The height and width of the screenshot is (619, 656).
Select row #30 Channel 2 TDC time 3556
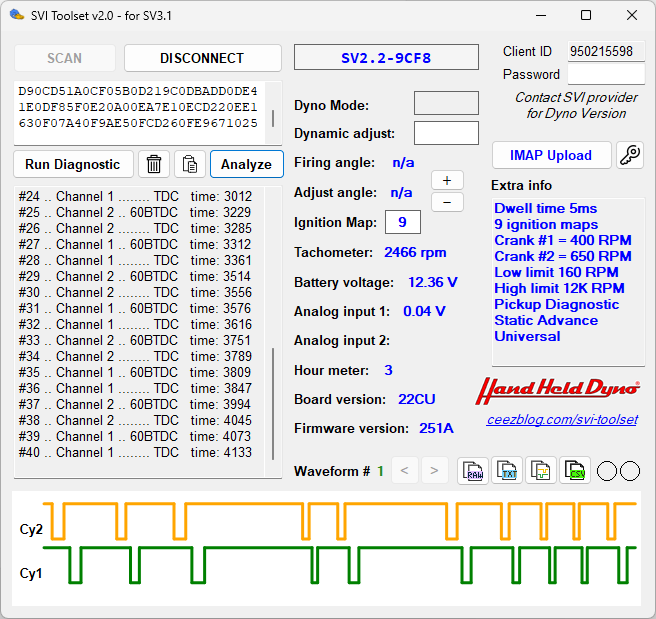(135, 292)
